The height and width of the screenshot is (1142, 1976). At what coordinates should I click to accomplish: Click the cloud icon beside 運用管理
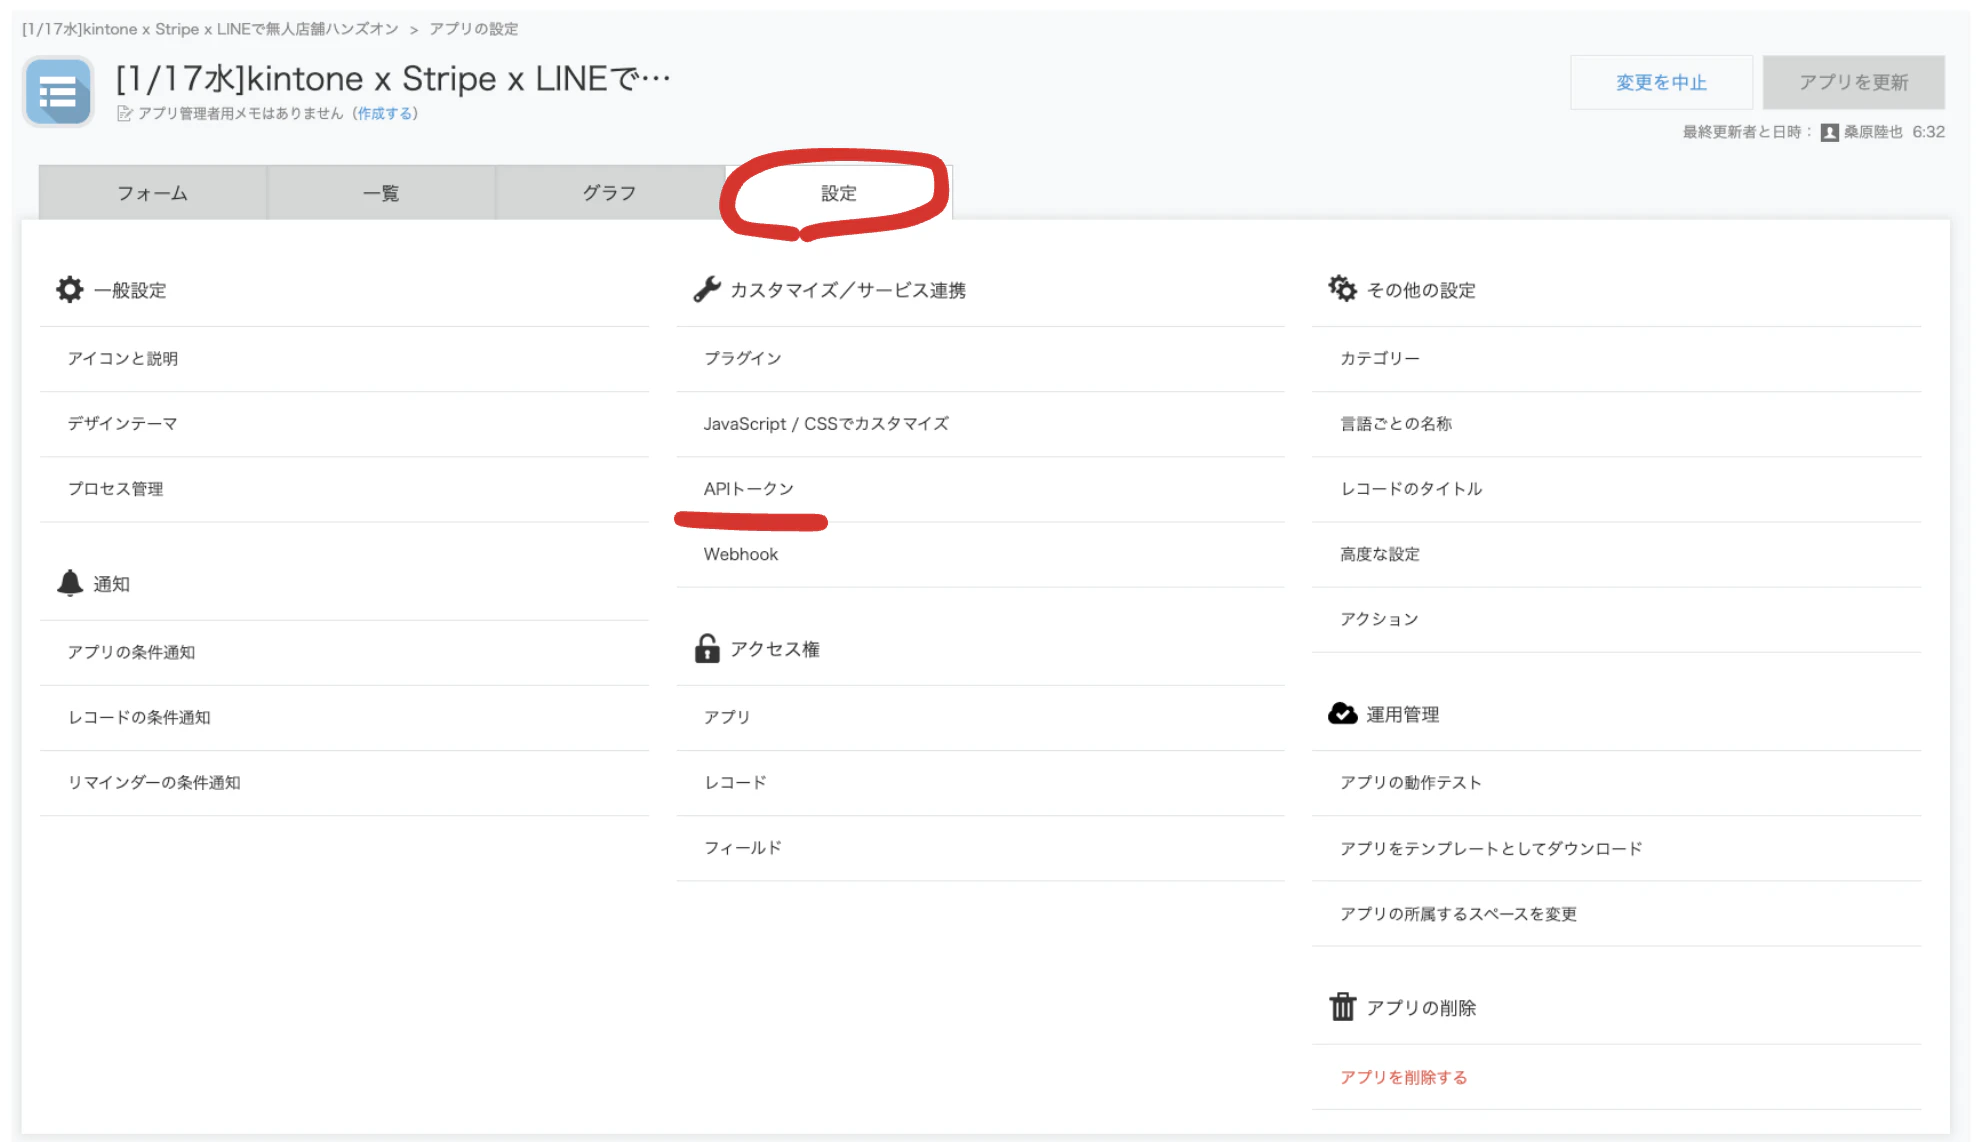1342,713
